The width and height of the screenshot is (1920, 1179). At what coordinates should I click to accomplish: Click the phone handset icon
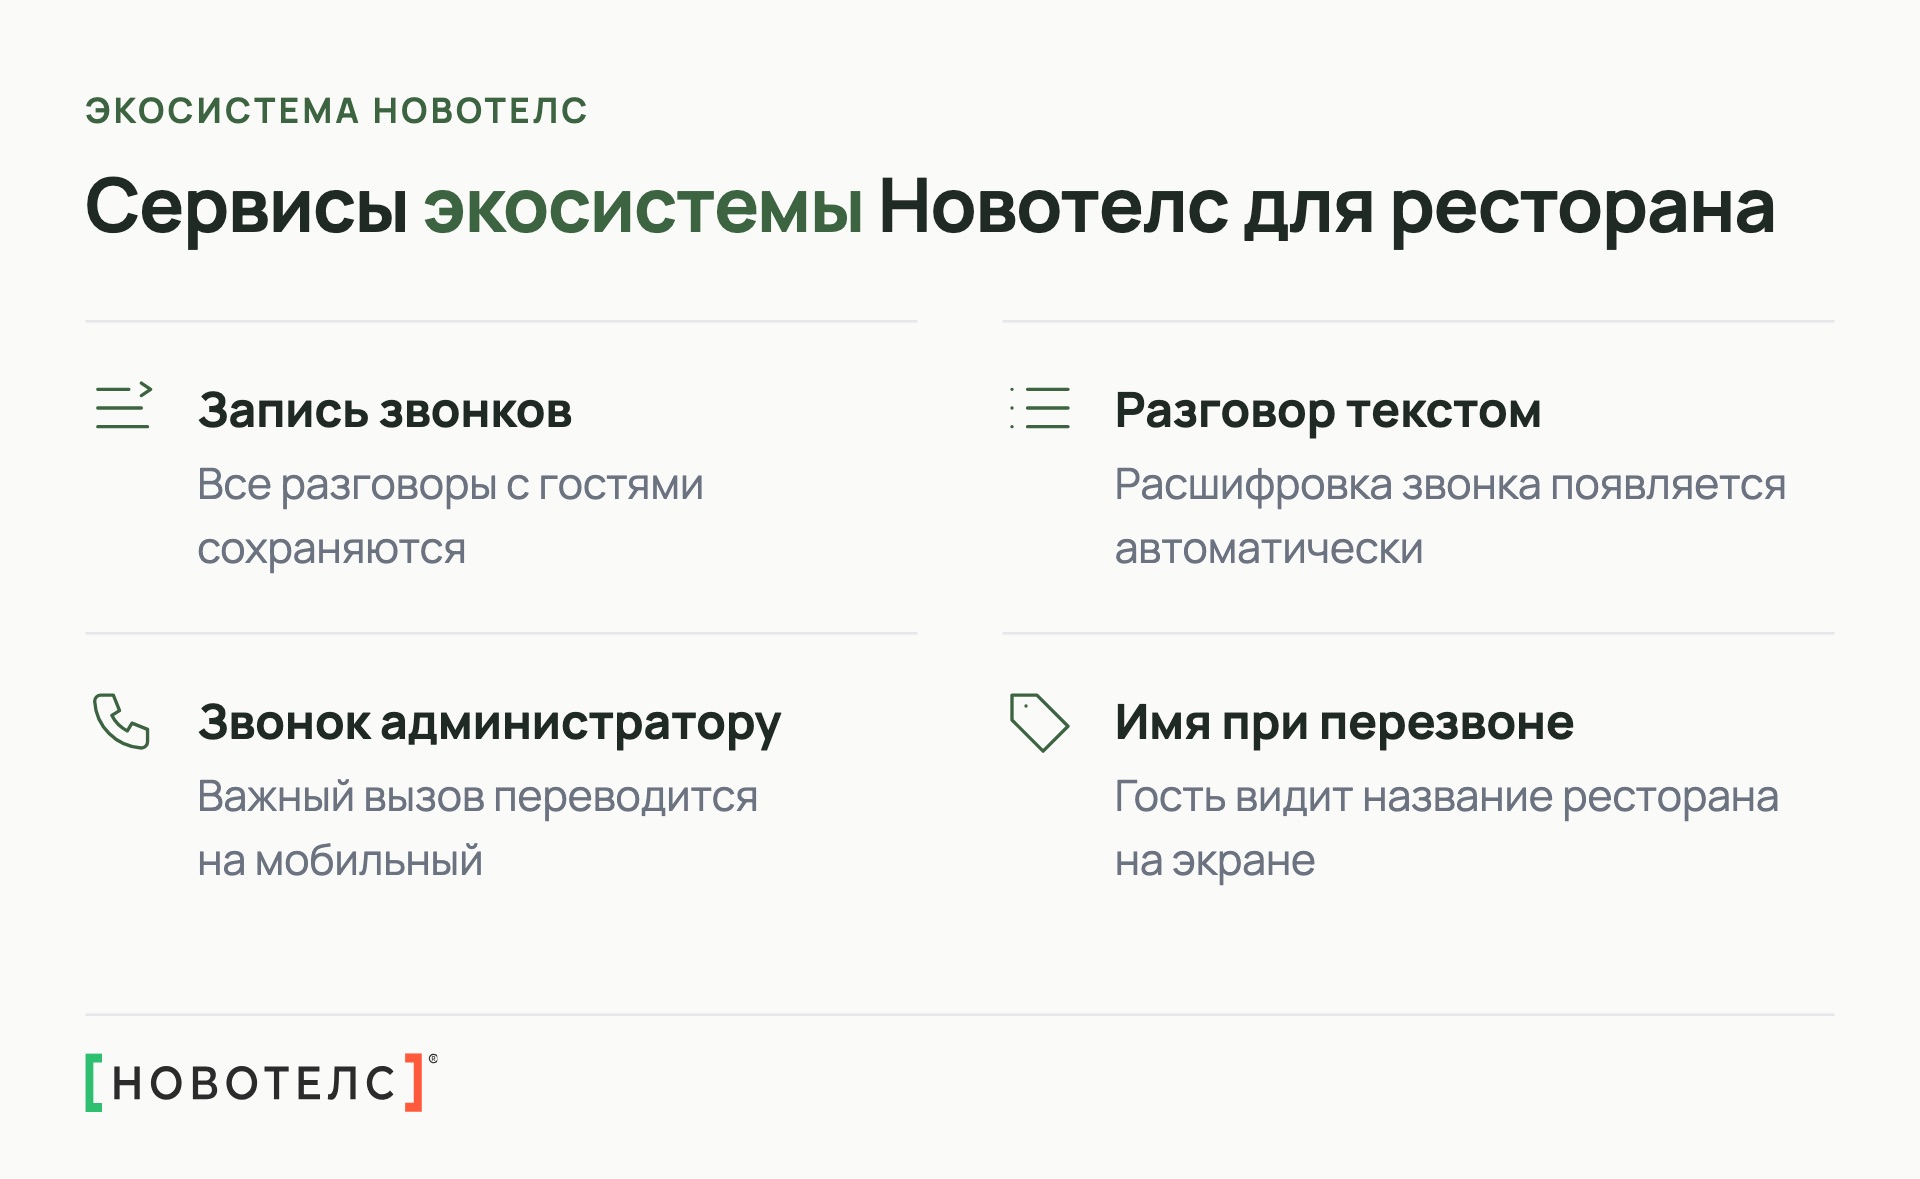[x=121, y=721]
